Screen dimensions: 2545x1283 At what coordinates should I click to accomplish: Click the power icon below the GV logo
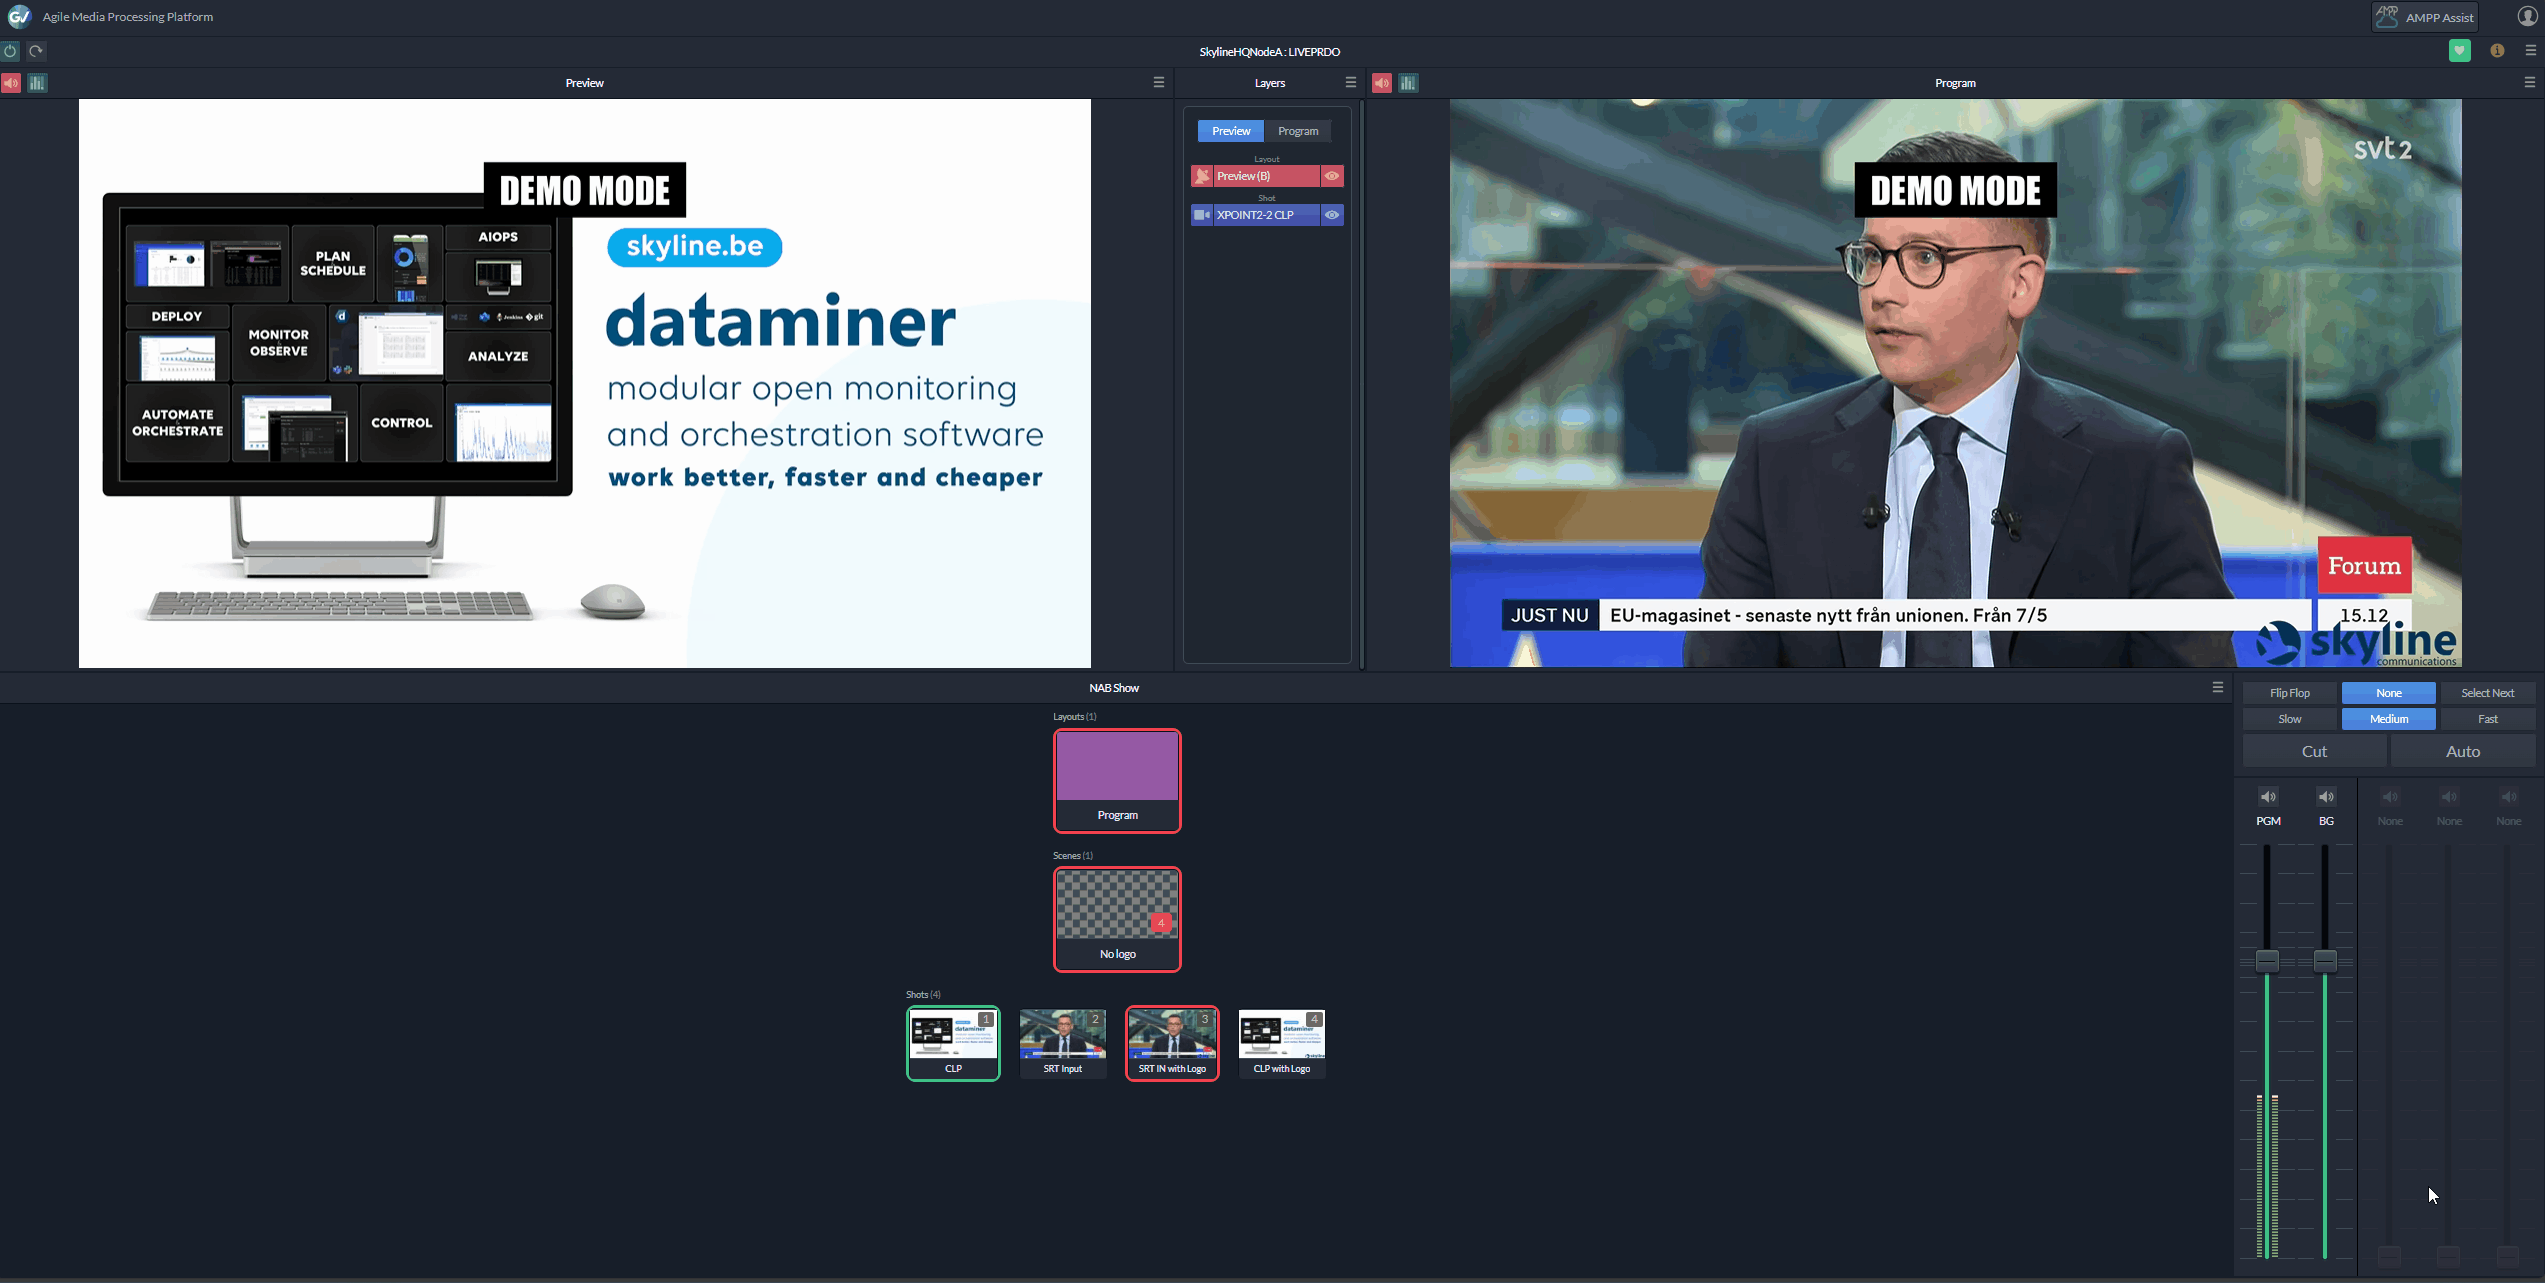click(11, 51)
